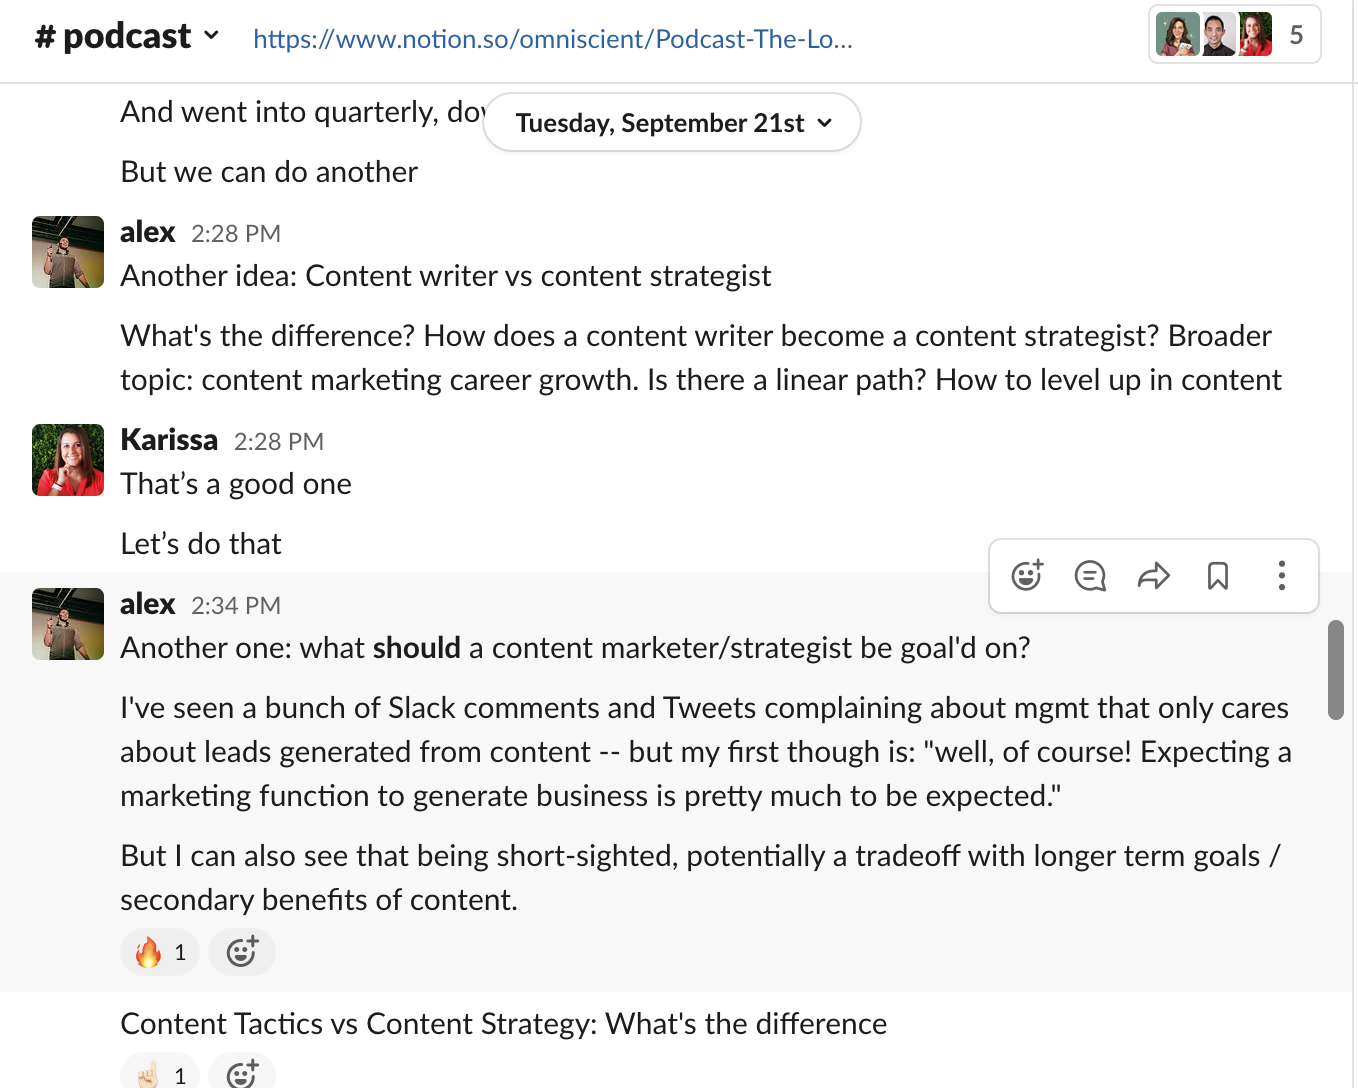Screen dimensions: 1358x1088
Task: Bookmark the message from alex
Action: pyautogui.click(x=1217, y=576)
